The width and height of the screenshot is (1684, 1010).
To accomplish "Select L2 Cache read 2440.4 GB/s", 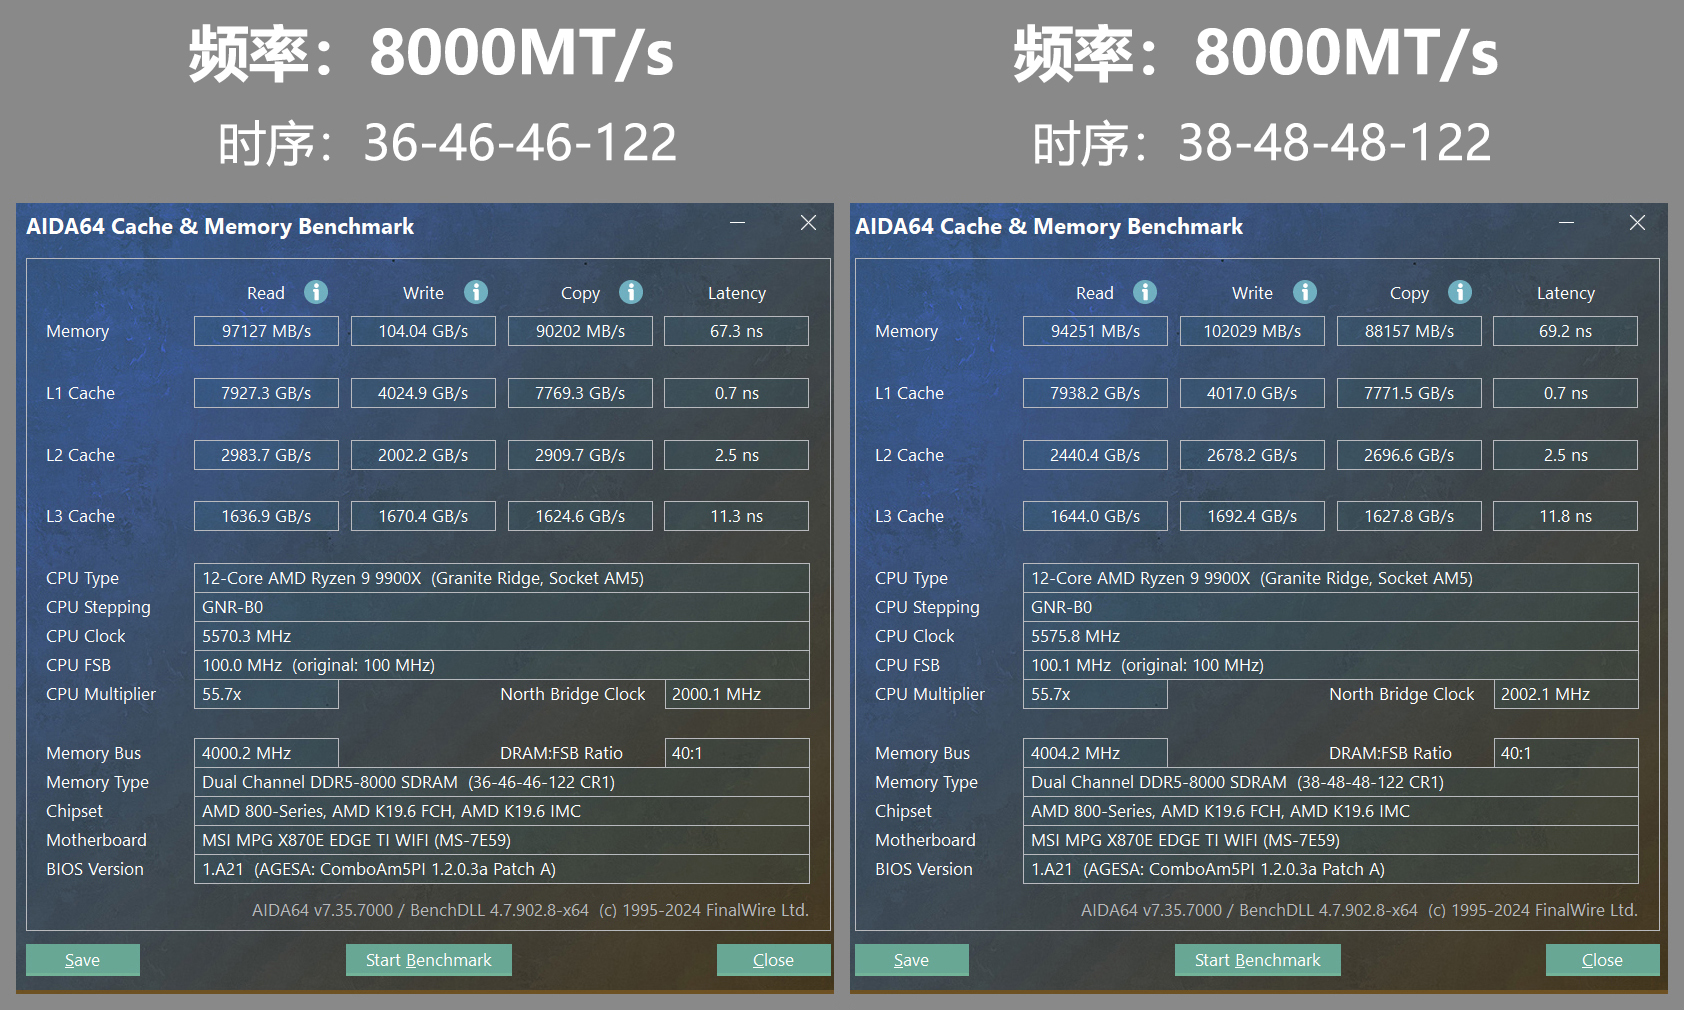I will pyautogui.click(x=1095, y=455).
